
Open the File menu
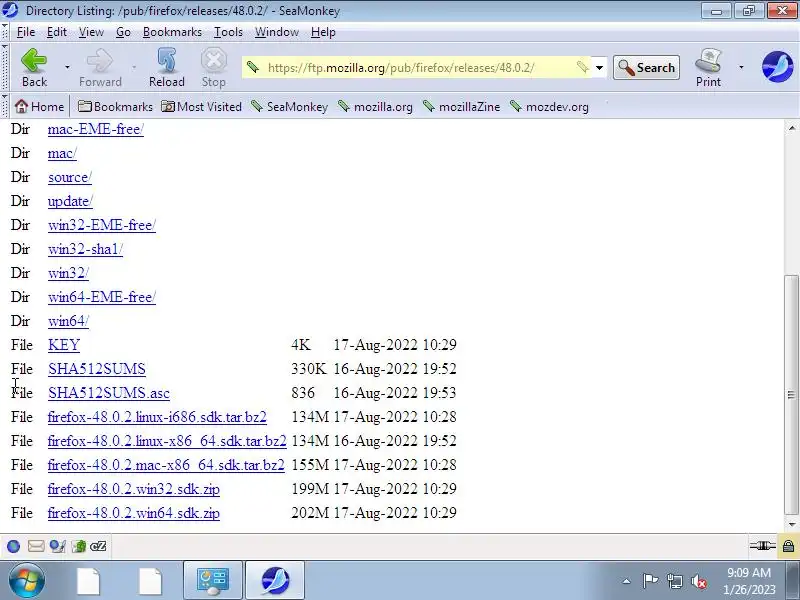click(26, 32)
